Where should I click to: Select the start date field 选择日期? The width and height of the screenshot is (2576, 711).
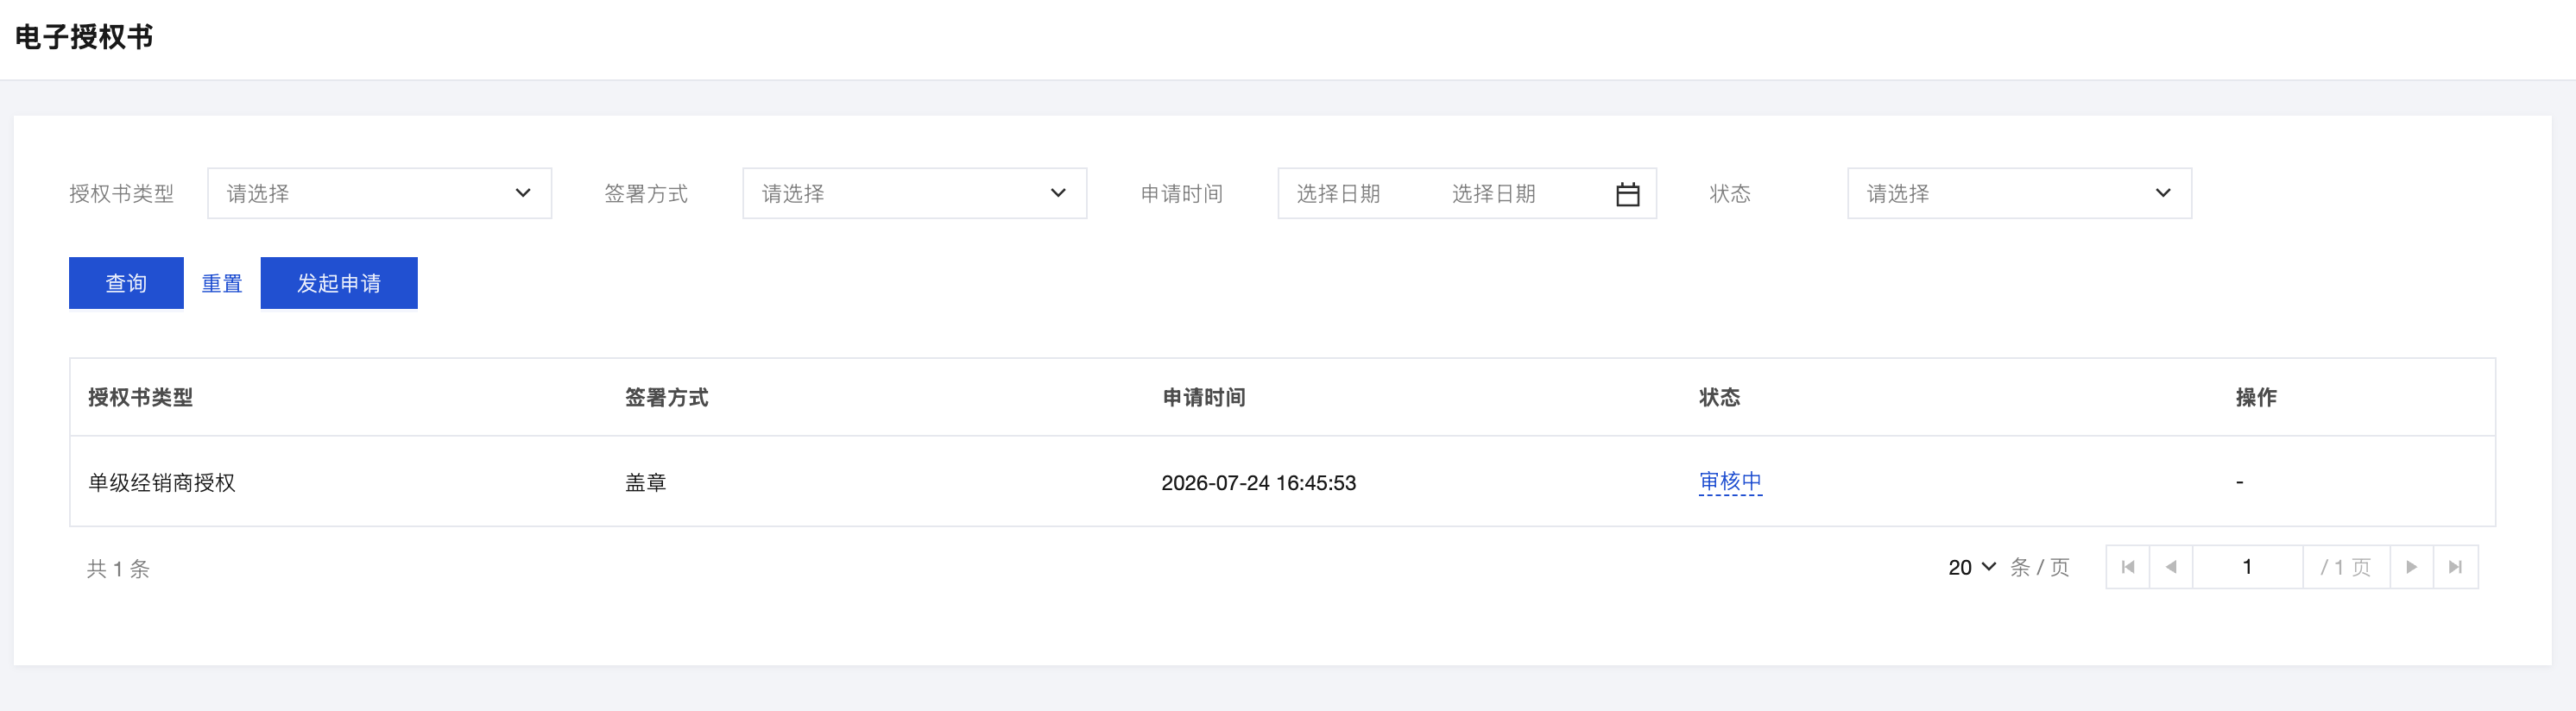(x=1338, y=194)
